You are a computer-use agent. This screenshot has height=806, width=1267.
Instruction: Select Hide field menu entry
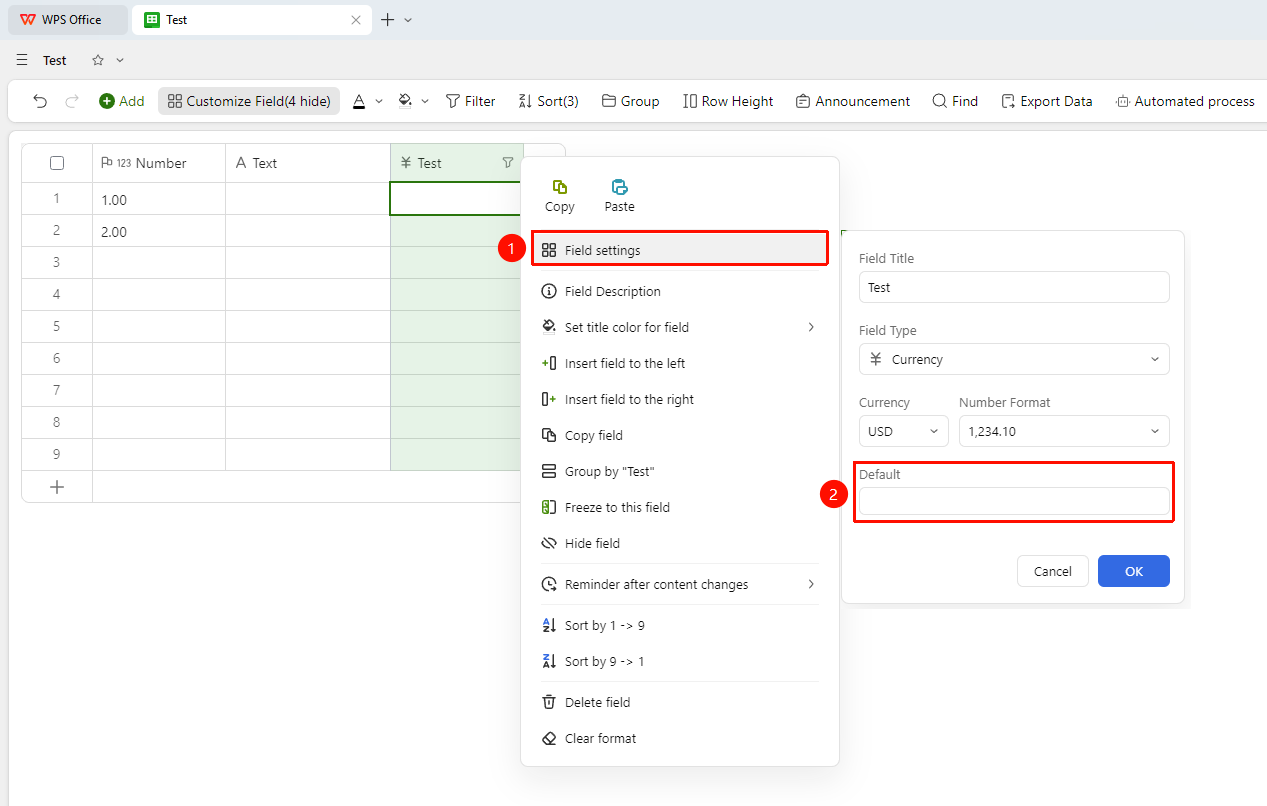(680, 543)
